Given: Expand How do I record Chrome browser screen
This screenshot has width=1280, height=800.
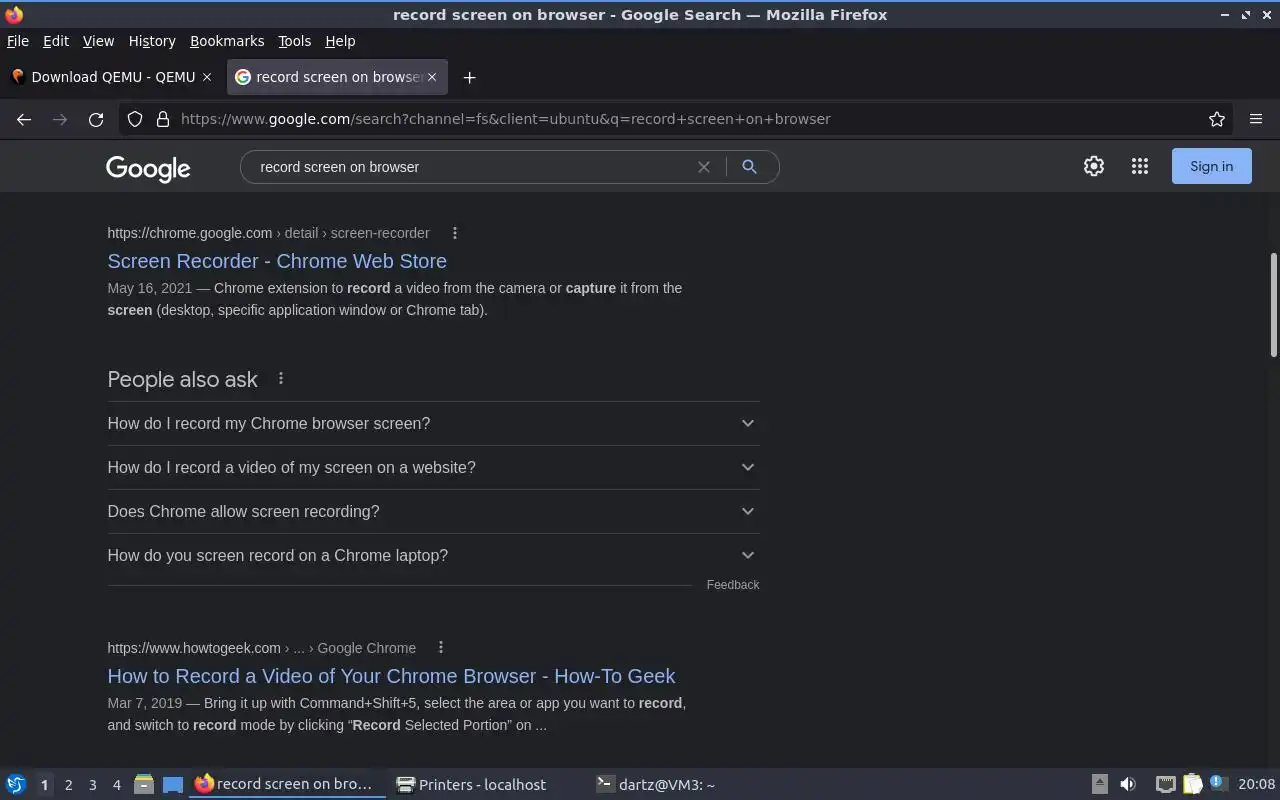Looking at the screenshot, I should [x=433, y=423].
